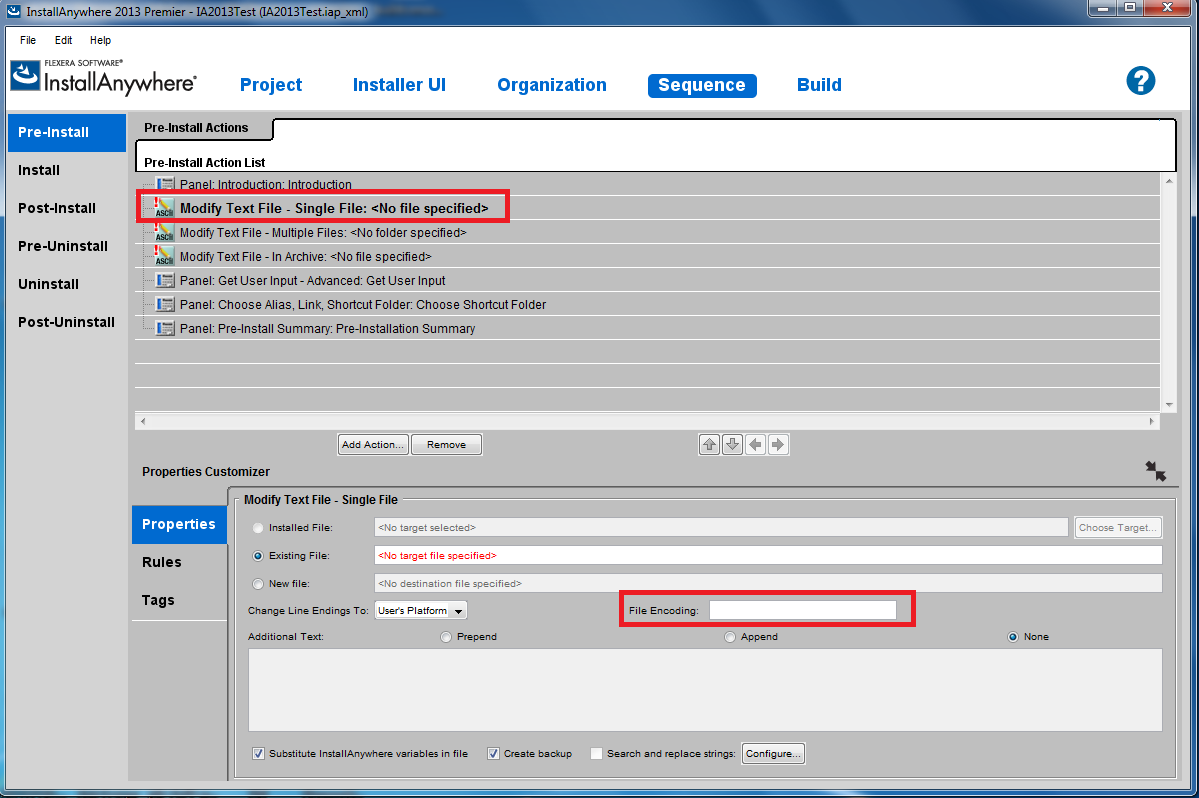Select the Existing File radio button
1199x798 pixels.
(x=258, y=556)
